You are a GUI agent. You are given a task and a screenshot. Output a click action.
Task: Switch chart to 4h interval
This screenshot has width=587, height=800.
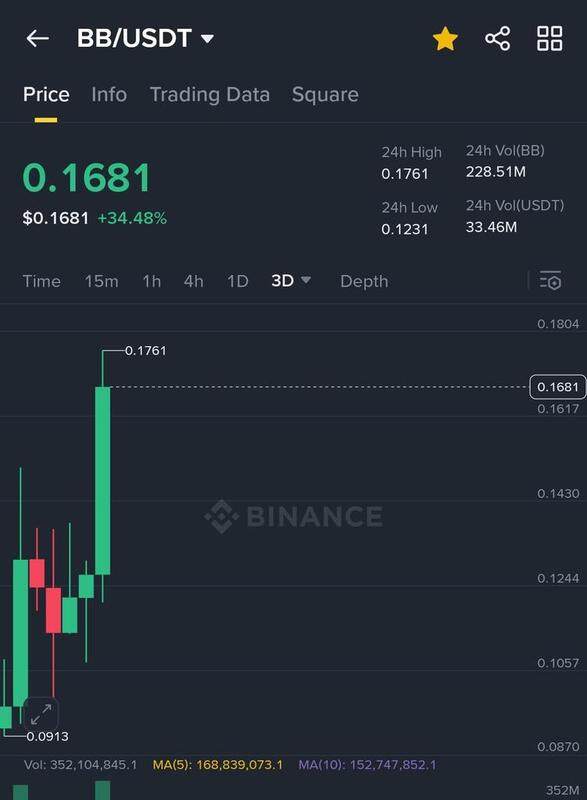pos(193,281)
